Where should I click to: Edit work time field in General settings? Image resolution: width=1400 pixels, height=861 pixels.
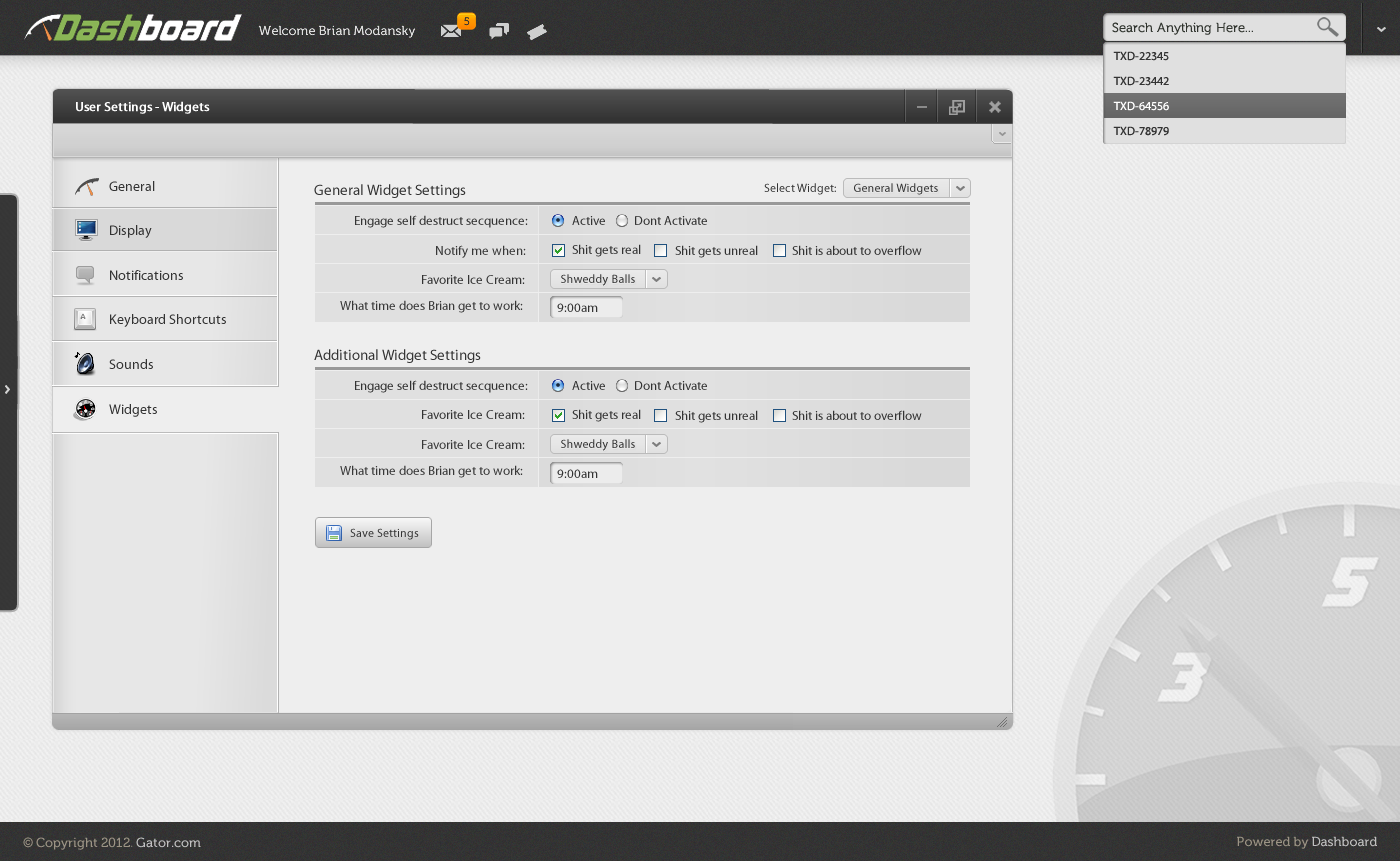pyautogui.click(x=586, y=308)
